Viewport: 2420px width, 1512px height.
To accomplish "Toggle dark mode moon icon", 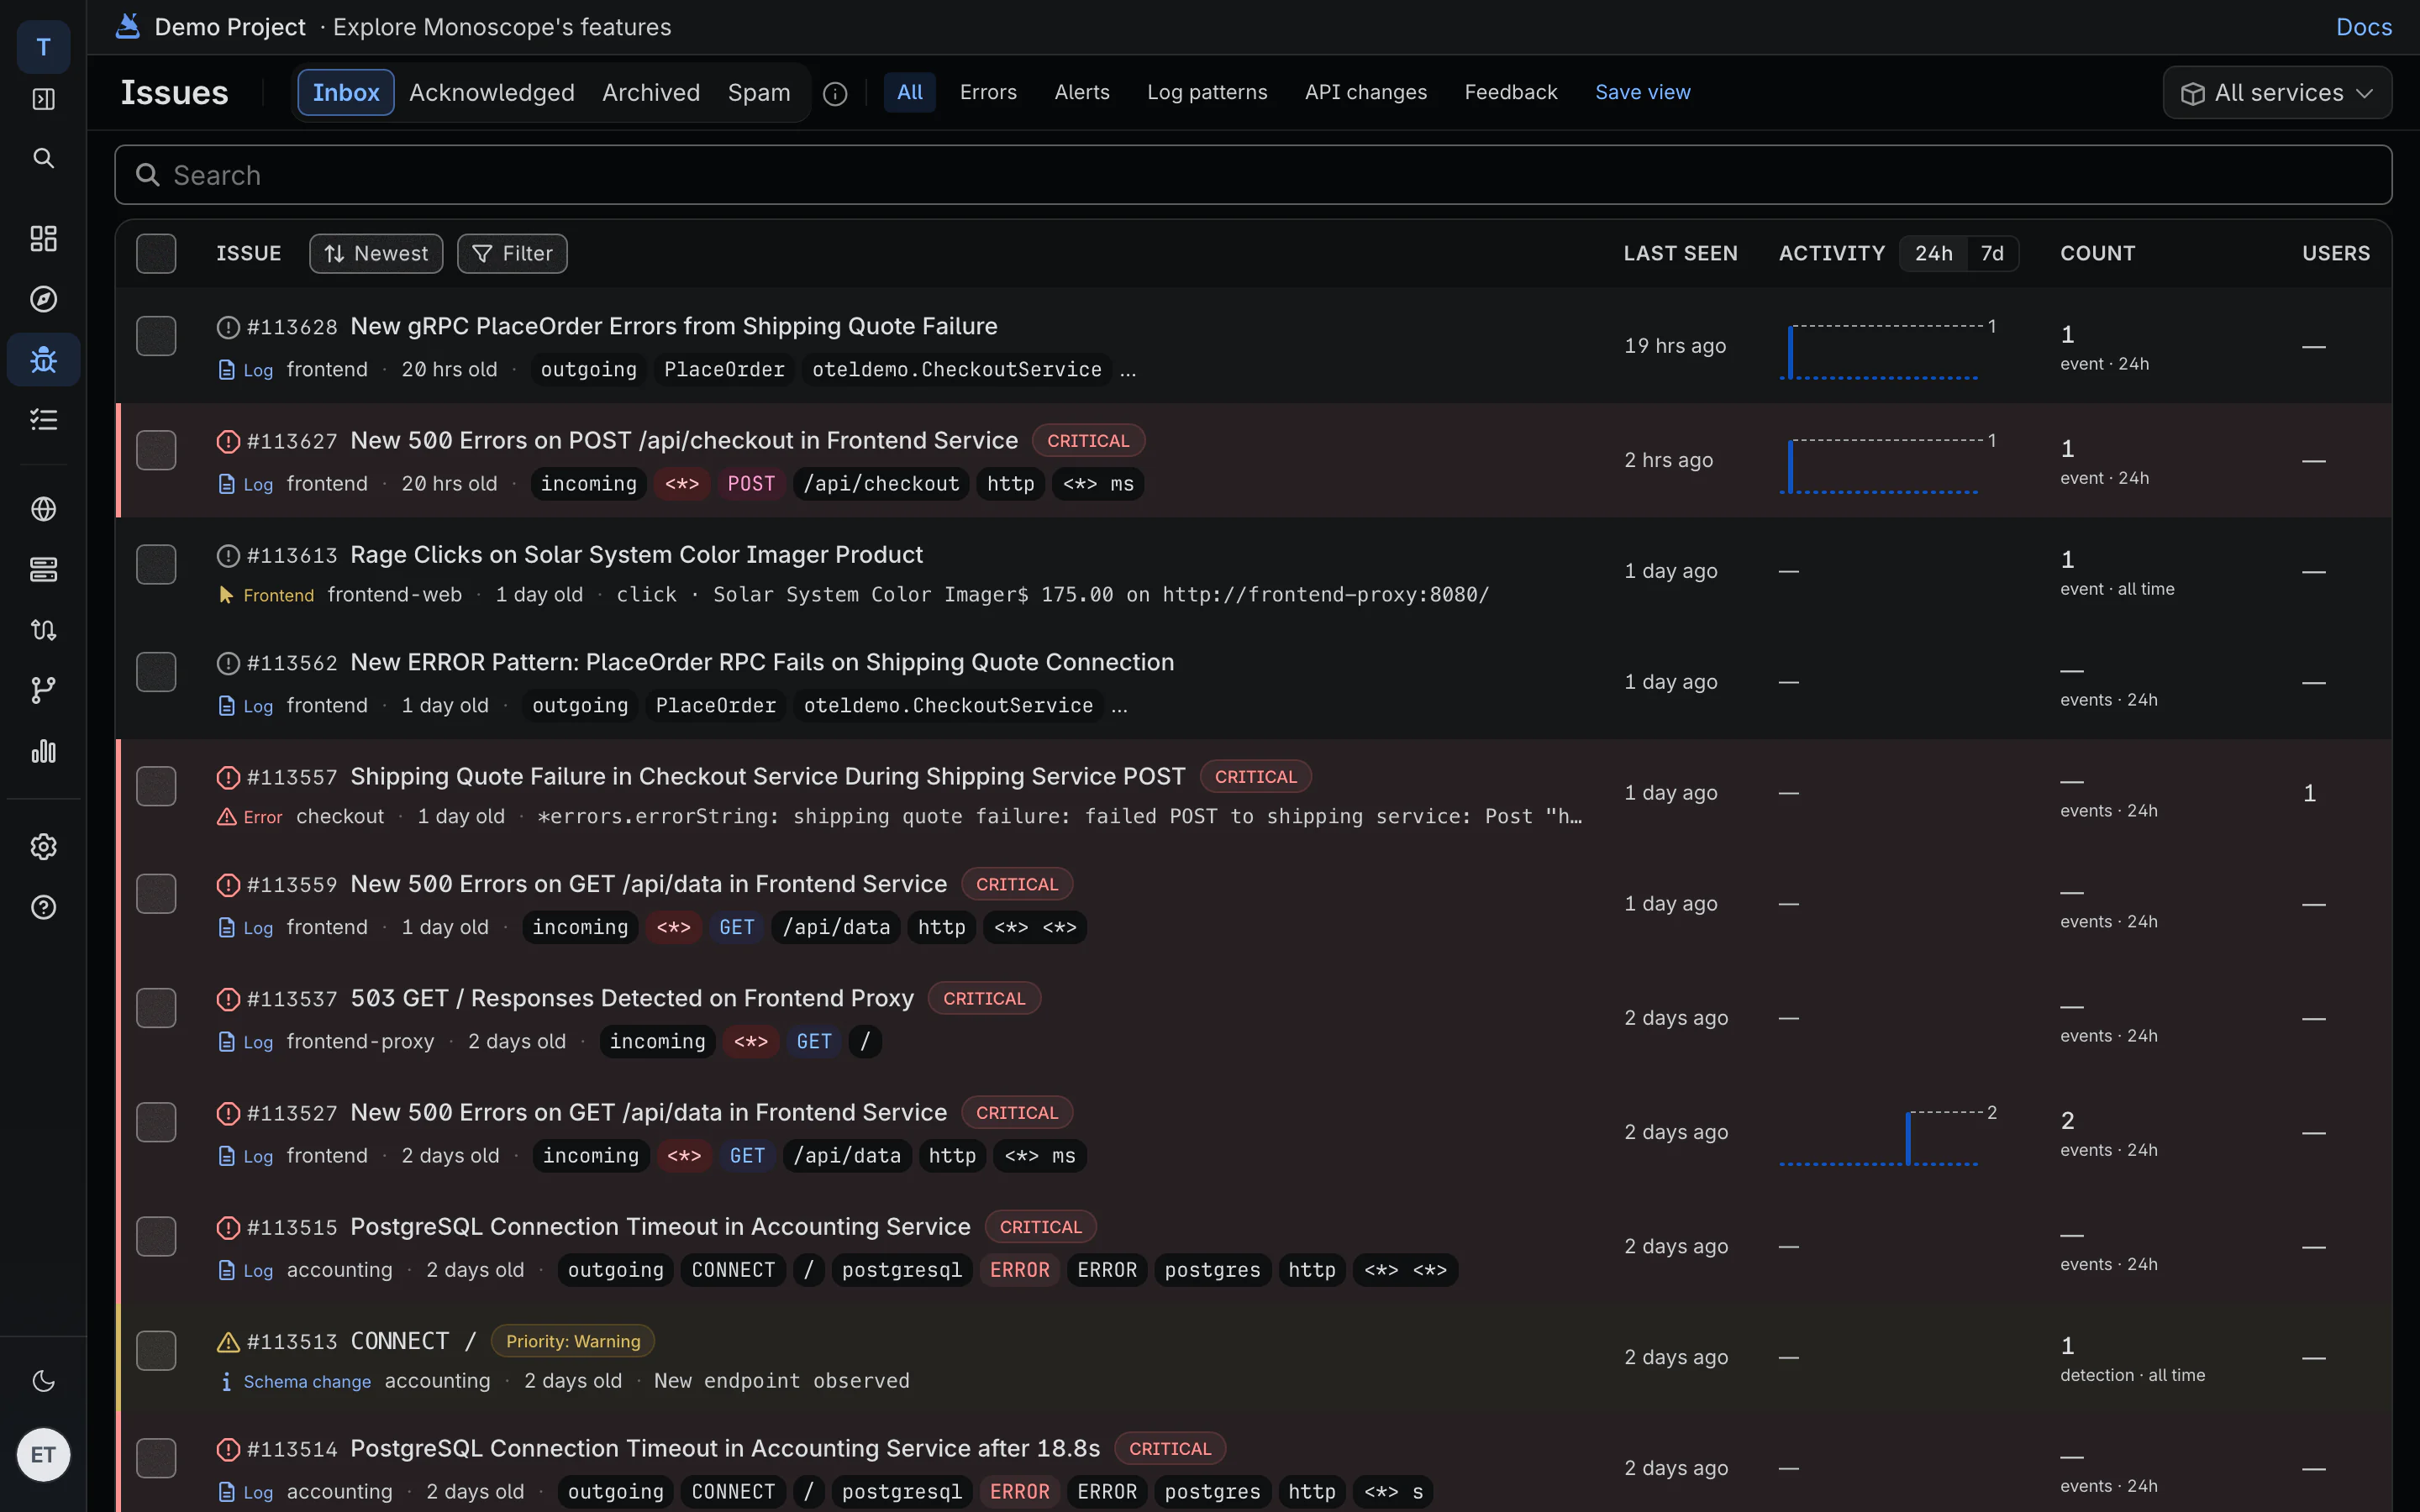I will coord(43,1381).
